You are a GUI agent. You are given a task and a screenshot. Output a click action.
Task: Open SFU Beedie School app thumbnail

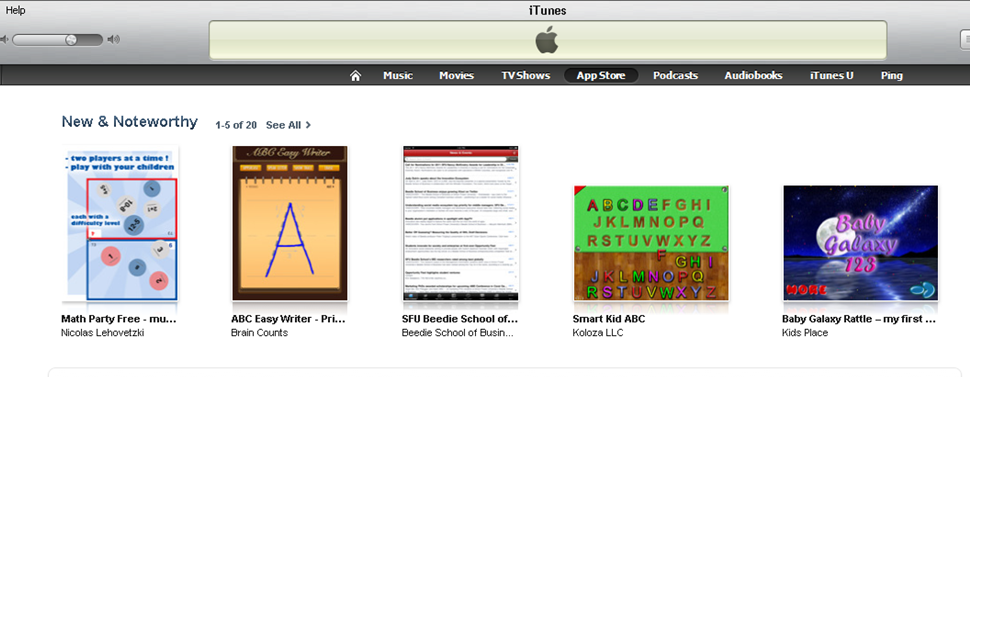click(460, 223)
